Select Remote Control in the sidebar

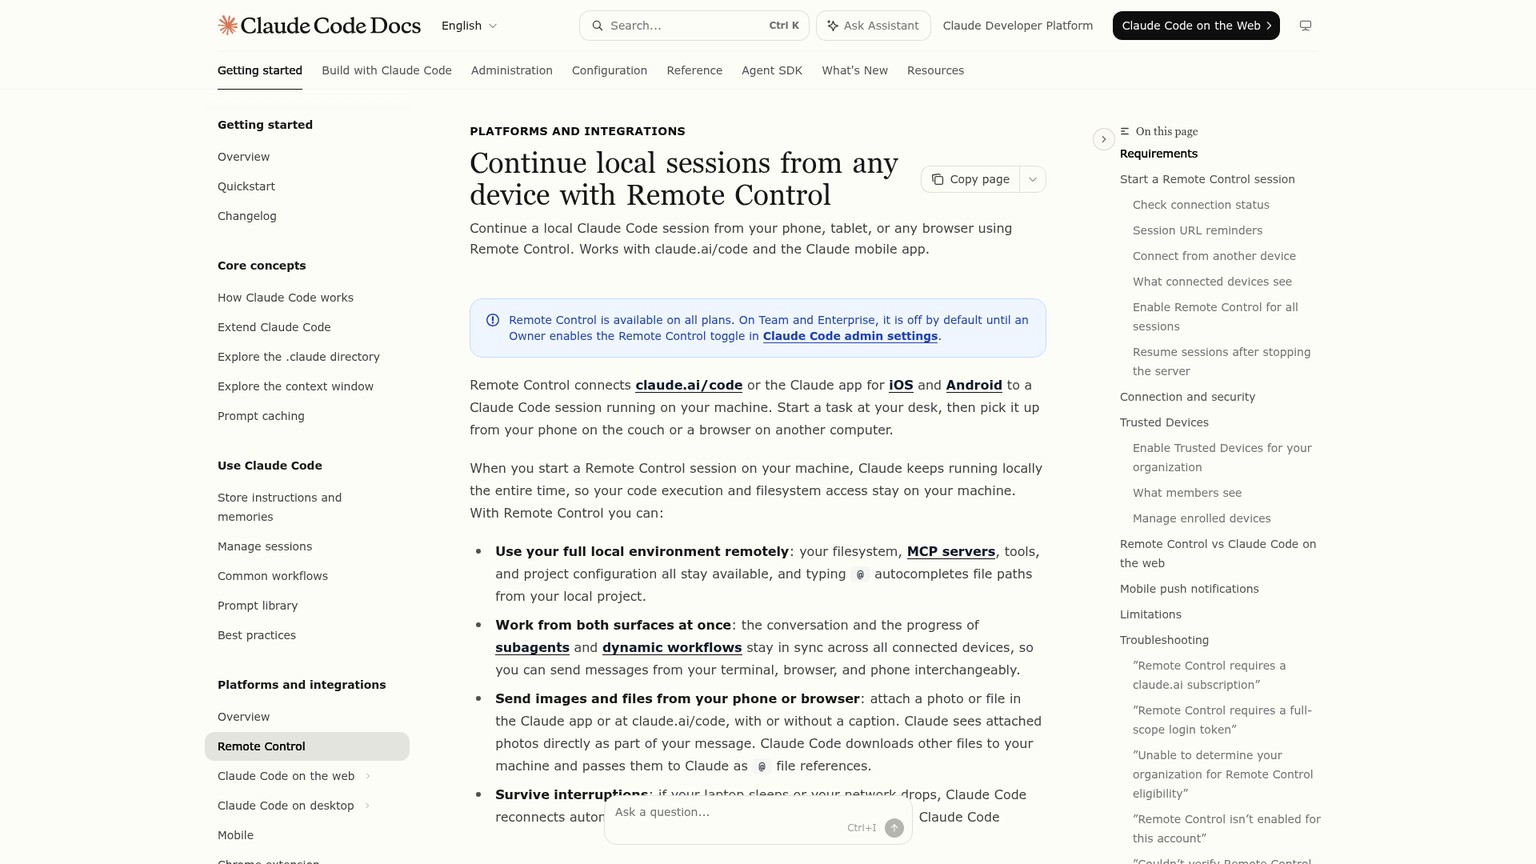(307, 747)
